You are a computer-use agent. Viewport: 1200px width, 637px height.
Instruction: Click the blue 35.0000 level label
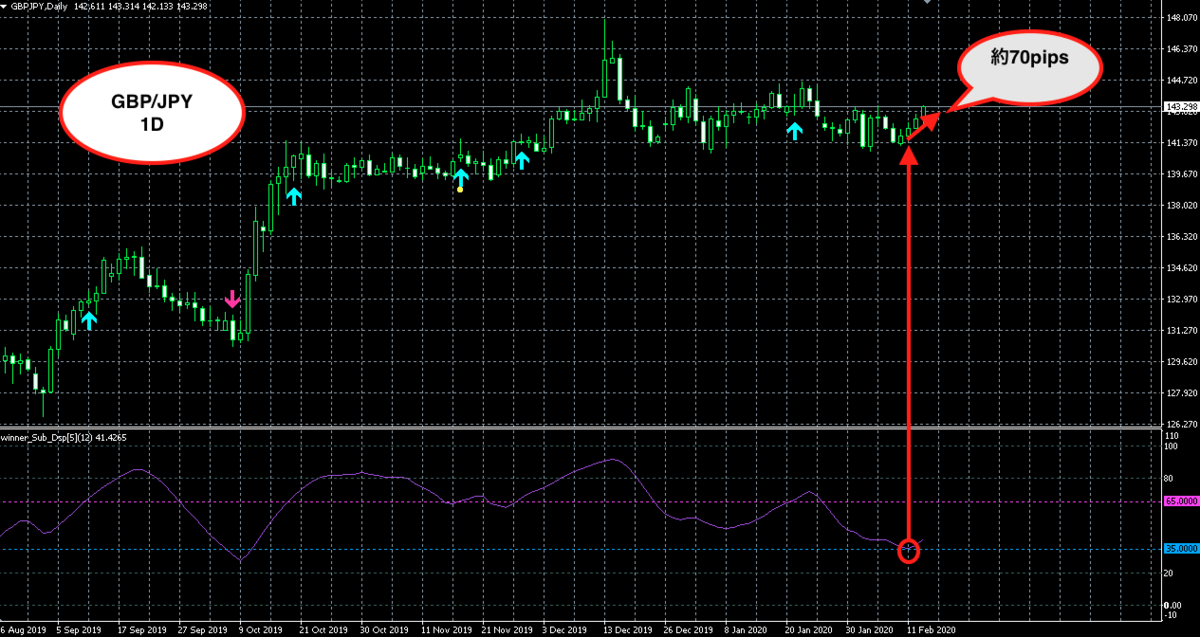pyautogui.click(x=1181, y=549)
